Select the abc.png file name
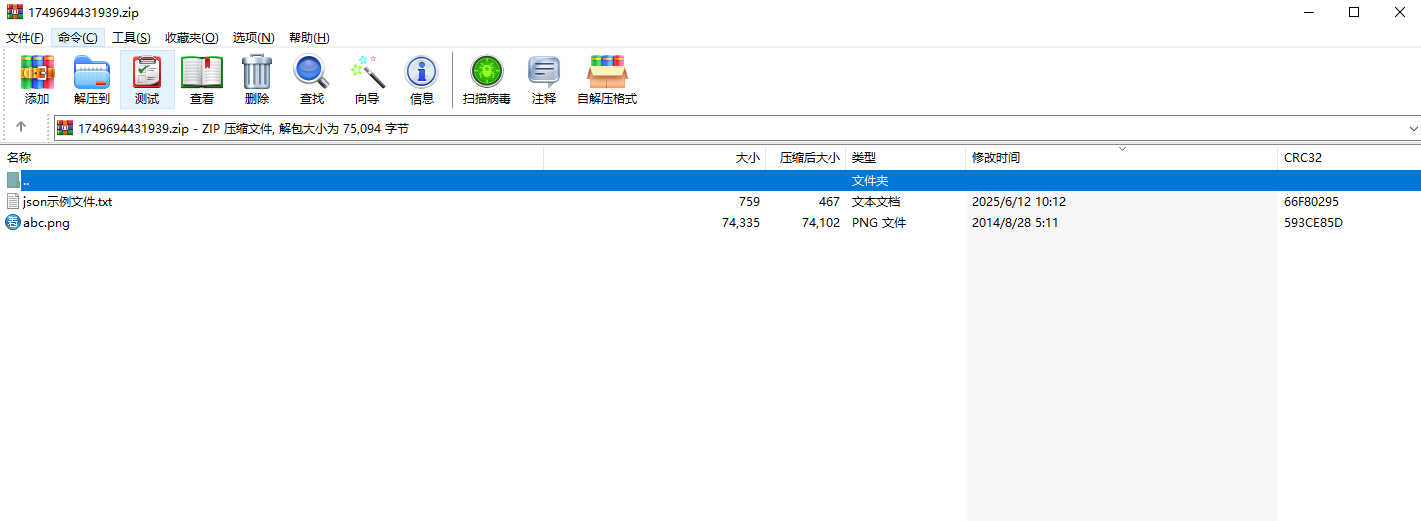The height and width of the screenshot is (521, 1421). pos(46,223)
